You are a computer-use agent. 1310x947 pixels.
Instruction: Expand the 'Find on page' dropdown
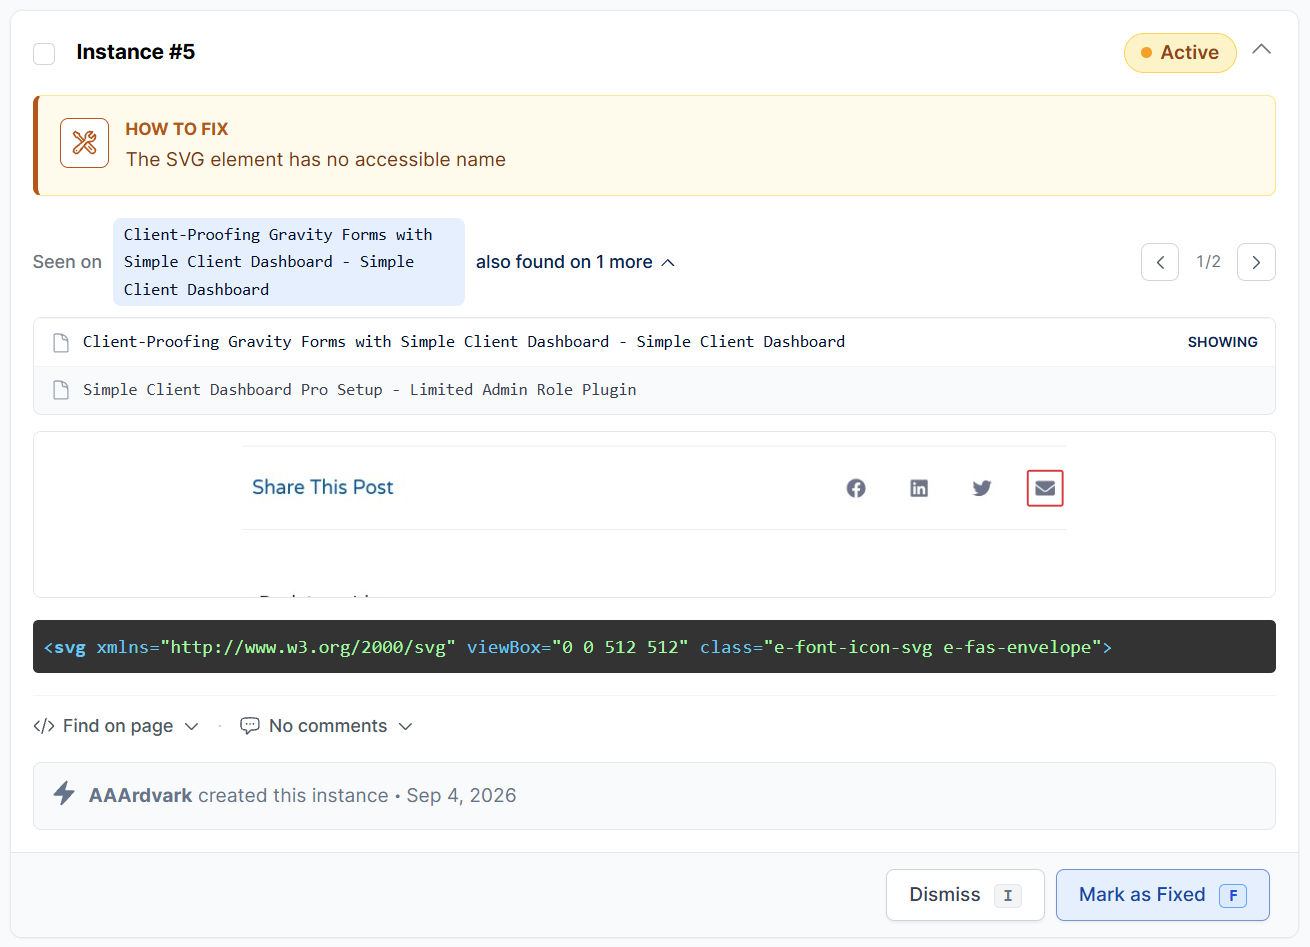coord(130,726)
